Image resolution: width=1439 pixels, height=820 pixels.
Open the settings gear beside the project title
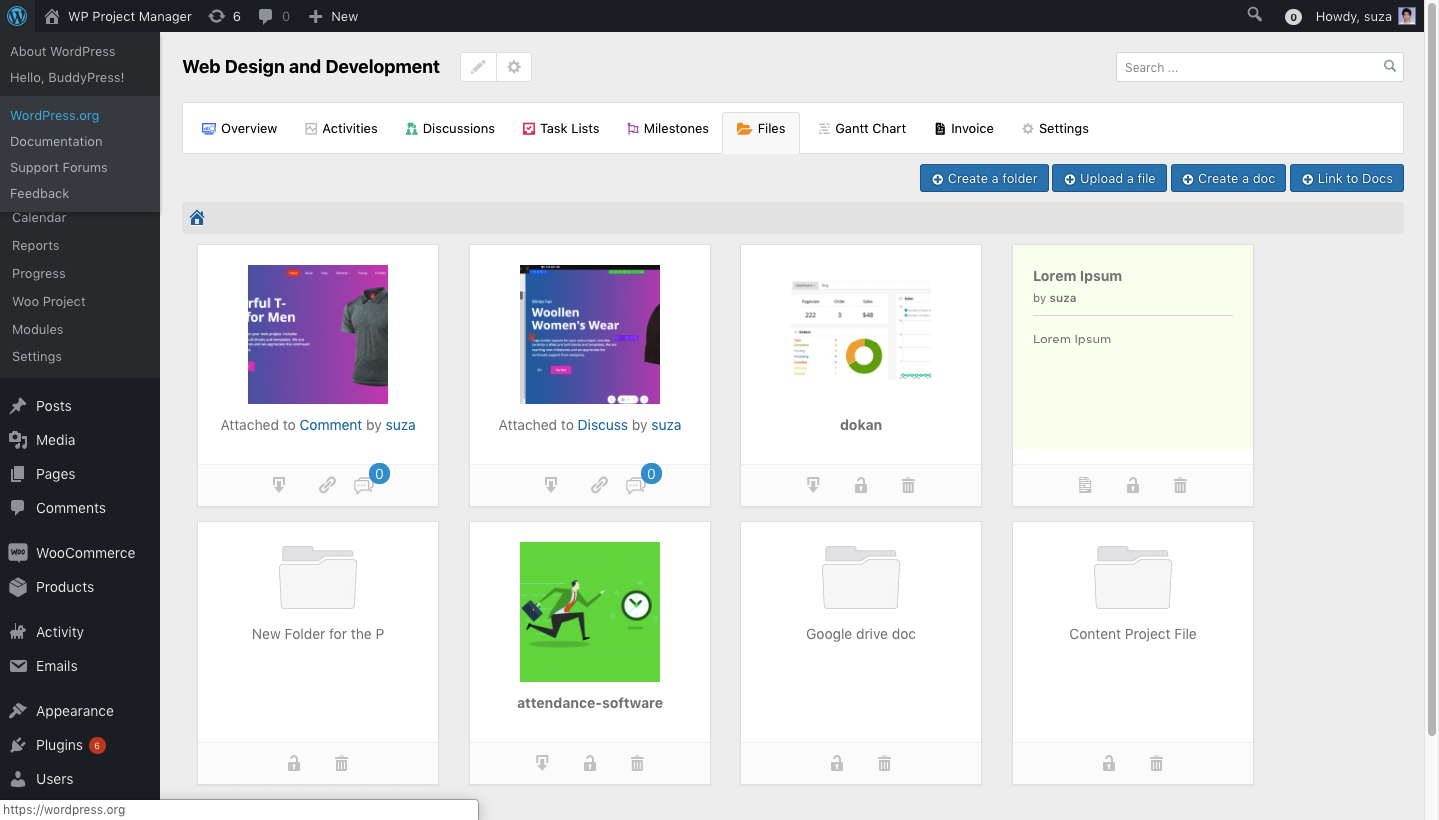[x=513, y=66]
